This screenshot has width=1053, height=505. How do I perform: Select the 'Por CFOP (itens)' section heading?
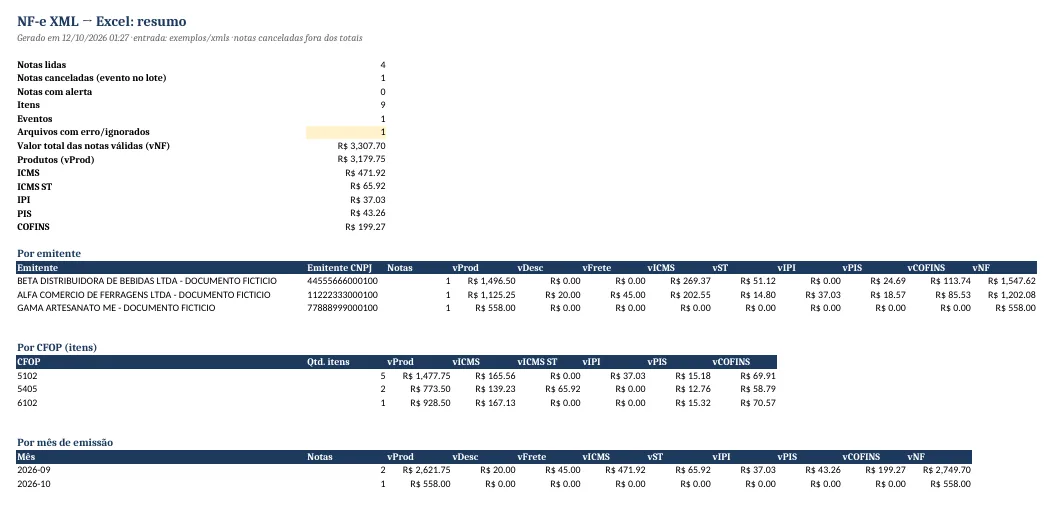coord(56,348)
